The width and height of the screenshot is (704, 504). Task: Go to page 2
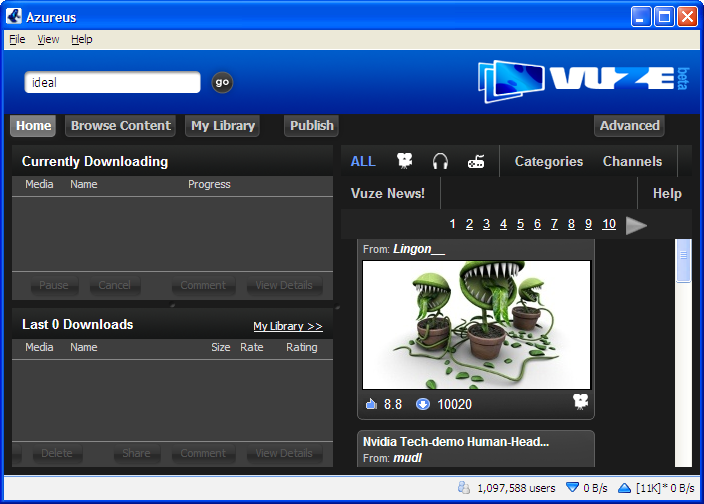(x=469, y=224)
